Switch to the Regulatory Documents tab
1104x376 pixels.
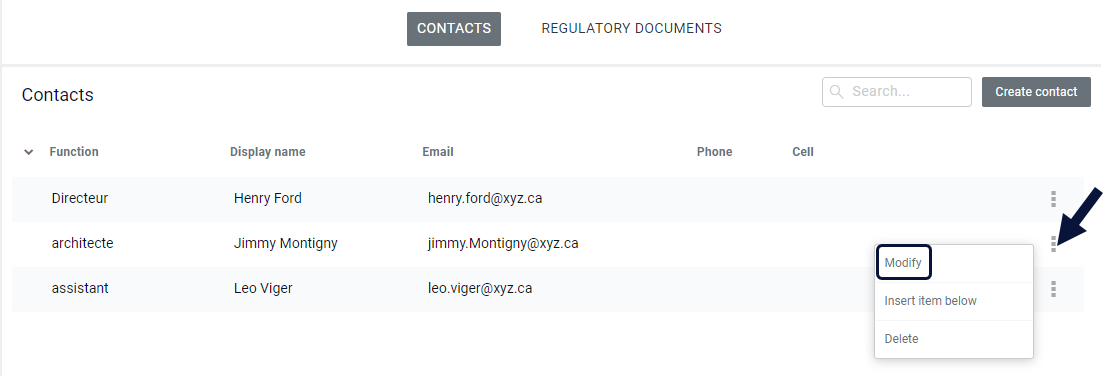click(x=632, y=29)
